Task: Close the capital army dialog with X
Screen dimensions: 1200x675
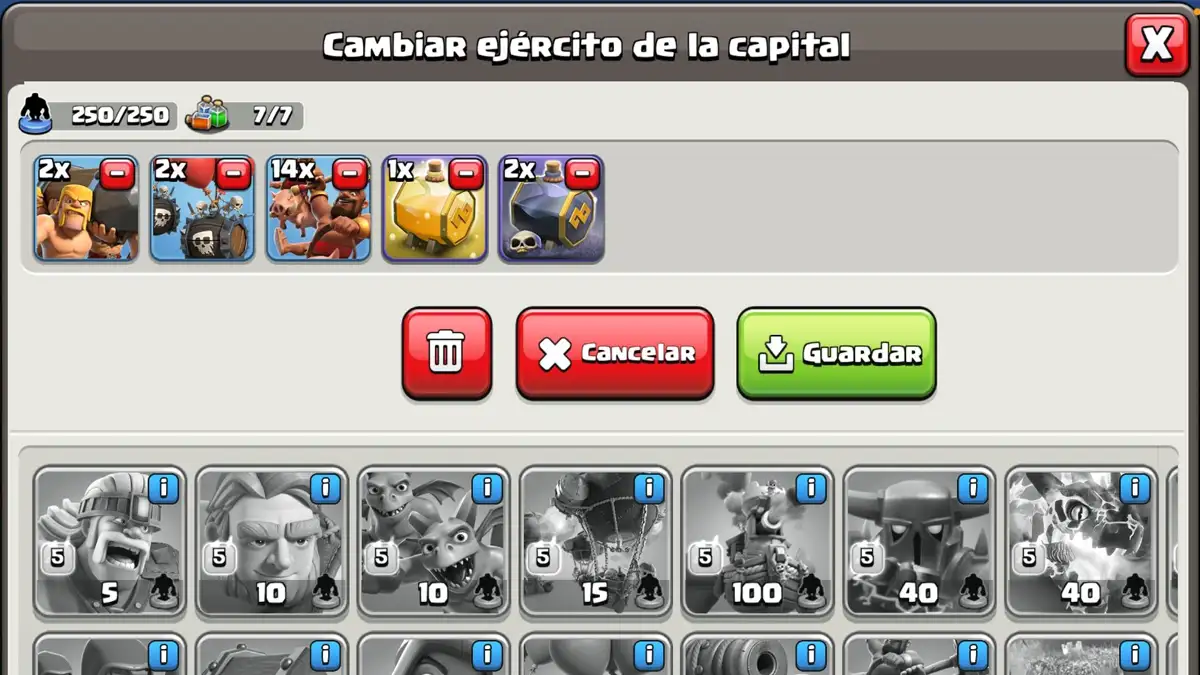Action: pyautogui.click(x=1157, y=44)
